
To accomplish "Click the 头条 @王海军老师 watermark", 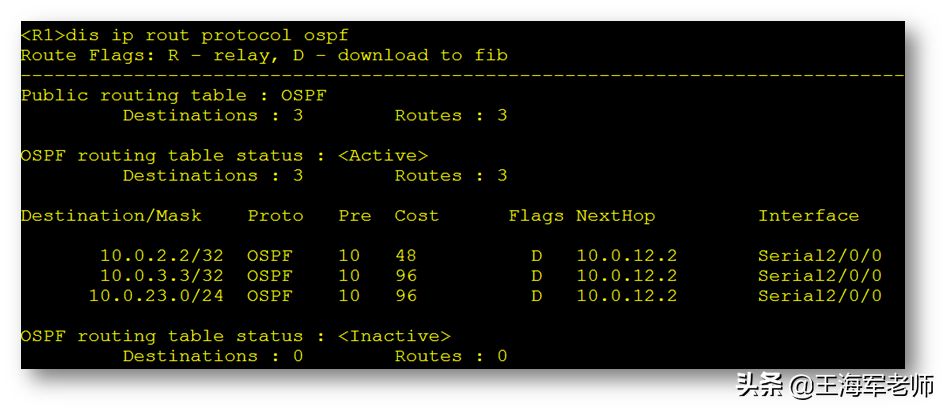I will click(835, 385).
